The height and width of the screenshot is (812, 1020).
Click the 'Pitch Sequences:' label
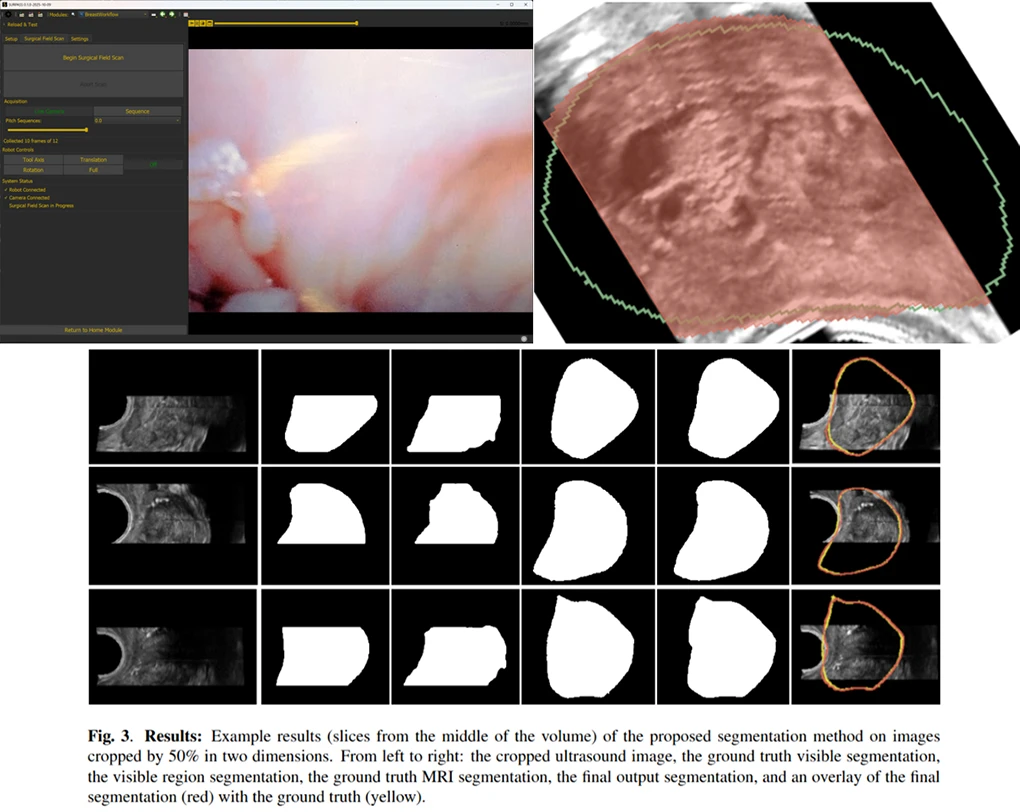click(x=23, y=120)
